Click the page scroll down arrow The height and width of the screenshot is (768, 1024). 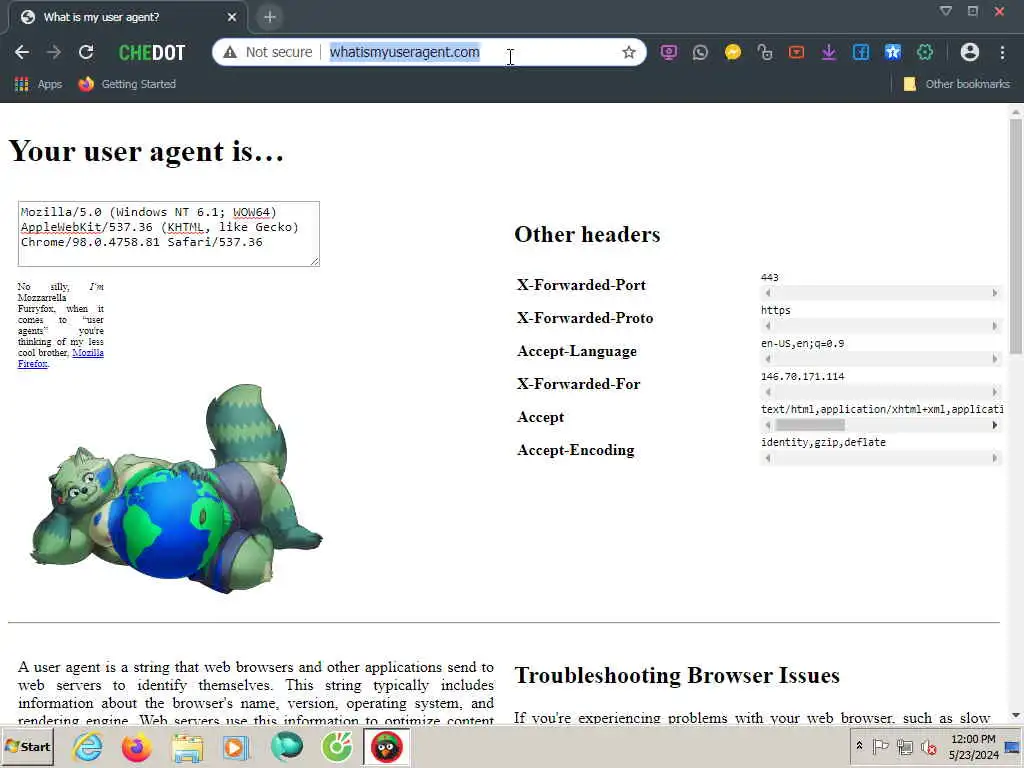tap(1016, 716)
